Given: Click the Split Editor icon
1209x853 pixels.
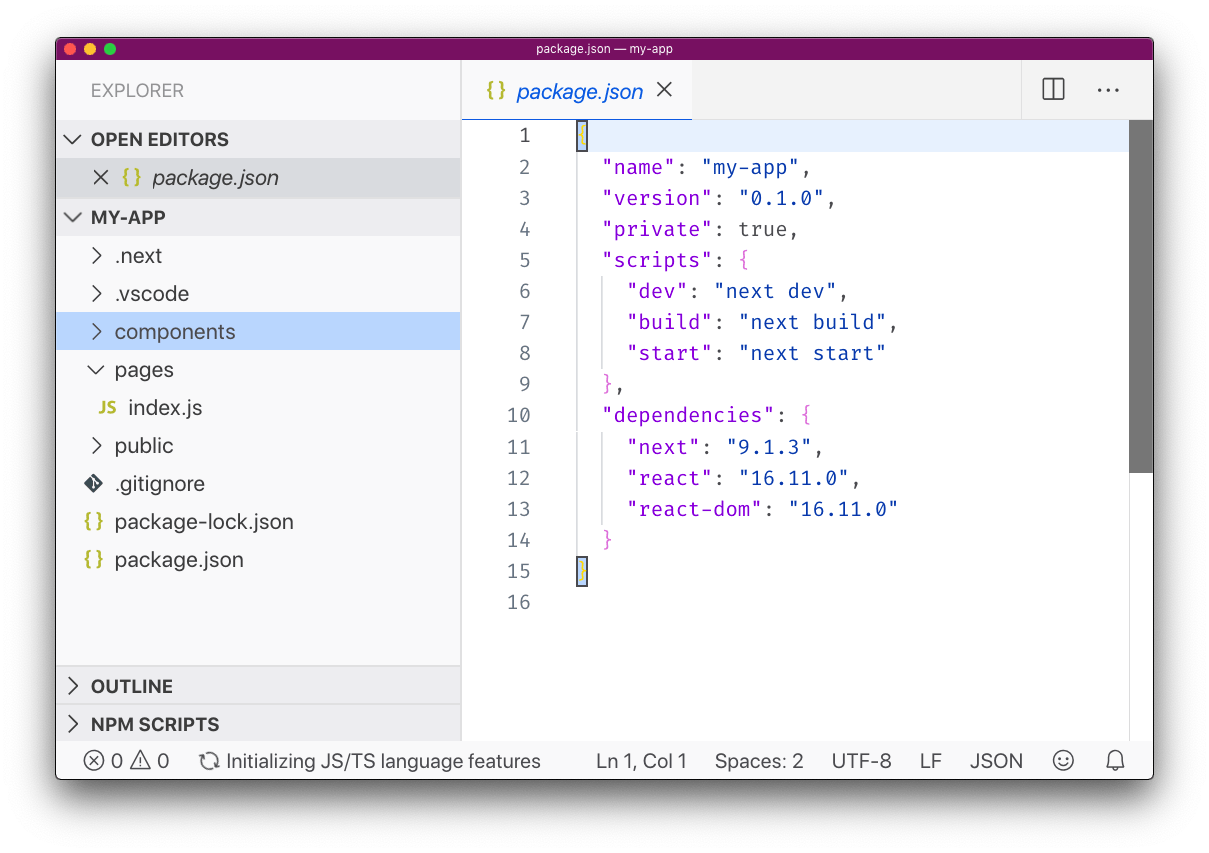Looking at the screenshot, I should point(1052,89).
